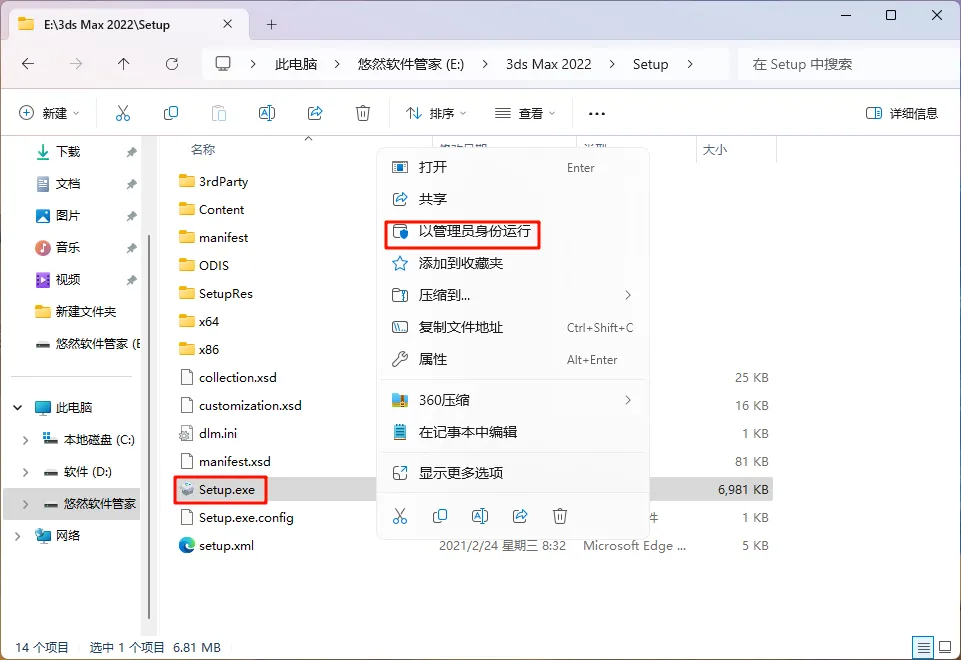The image size is (961, 660).
Task: Go back with the Back arrow
Action: 28,64
